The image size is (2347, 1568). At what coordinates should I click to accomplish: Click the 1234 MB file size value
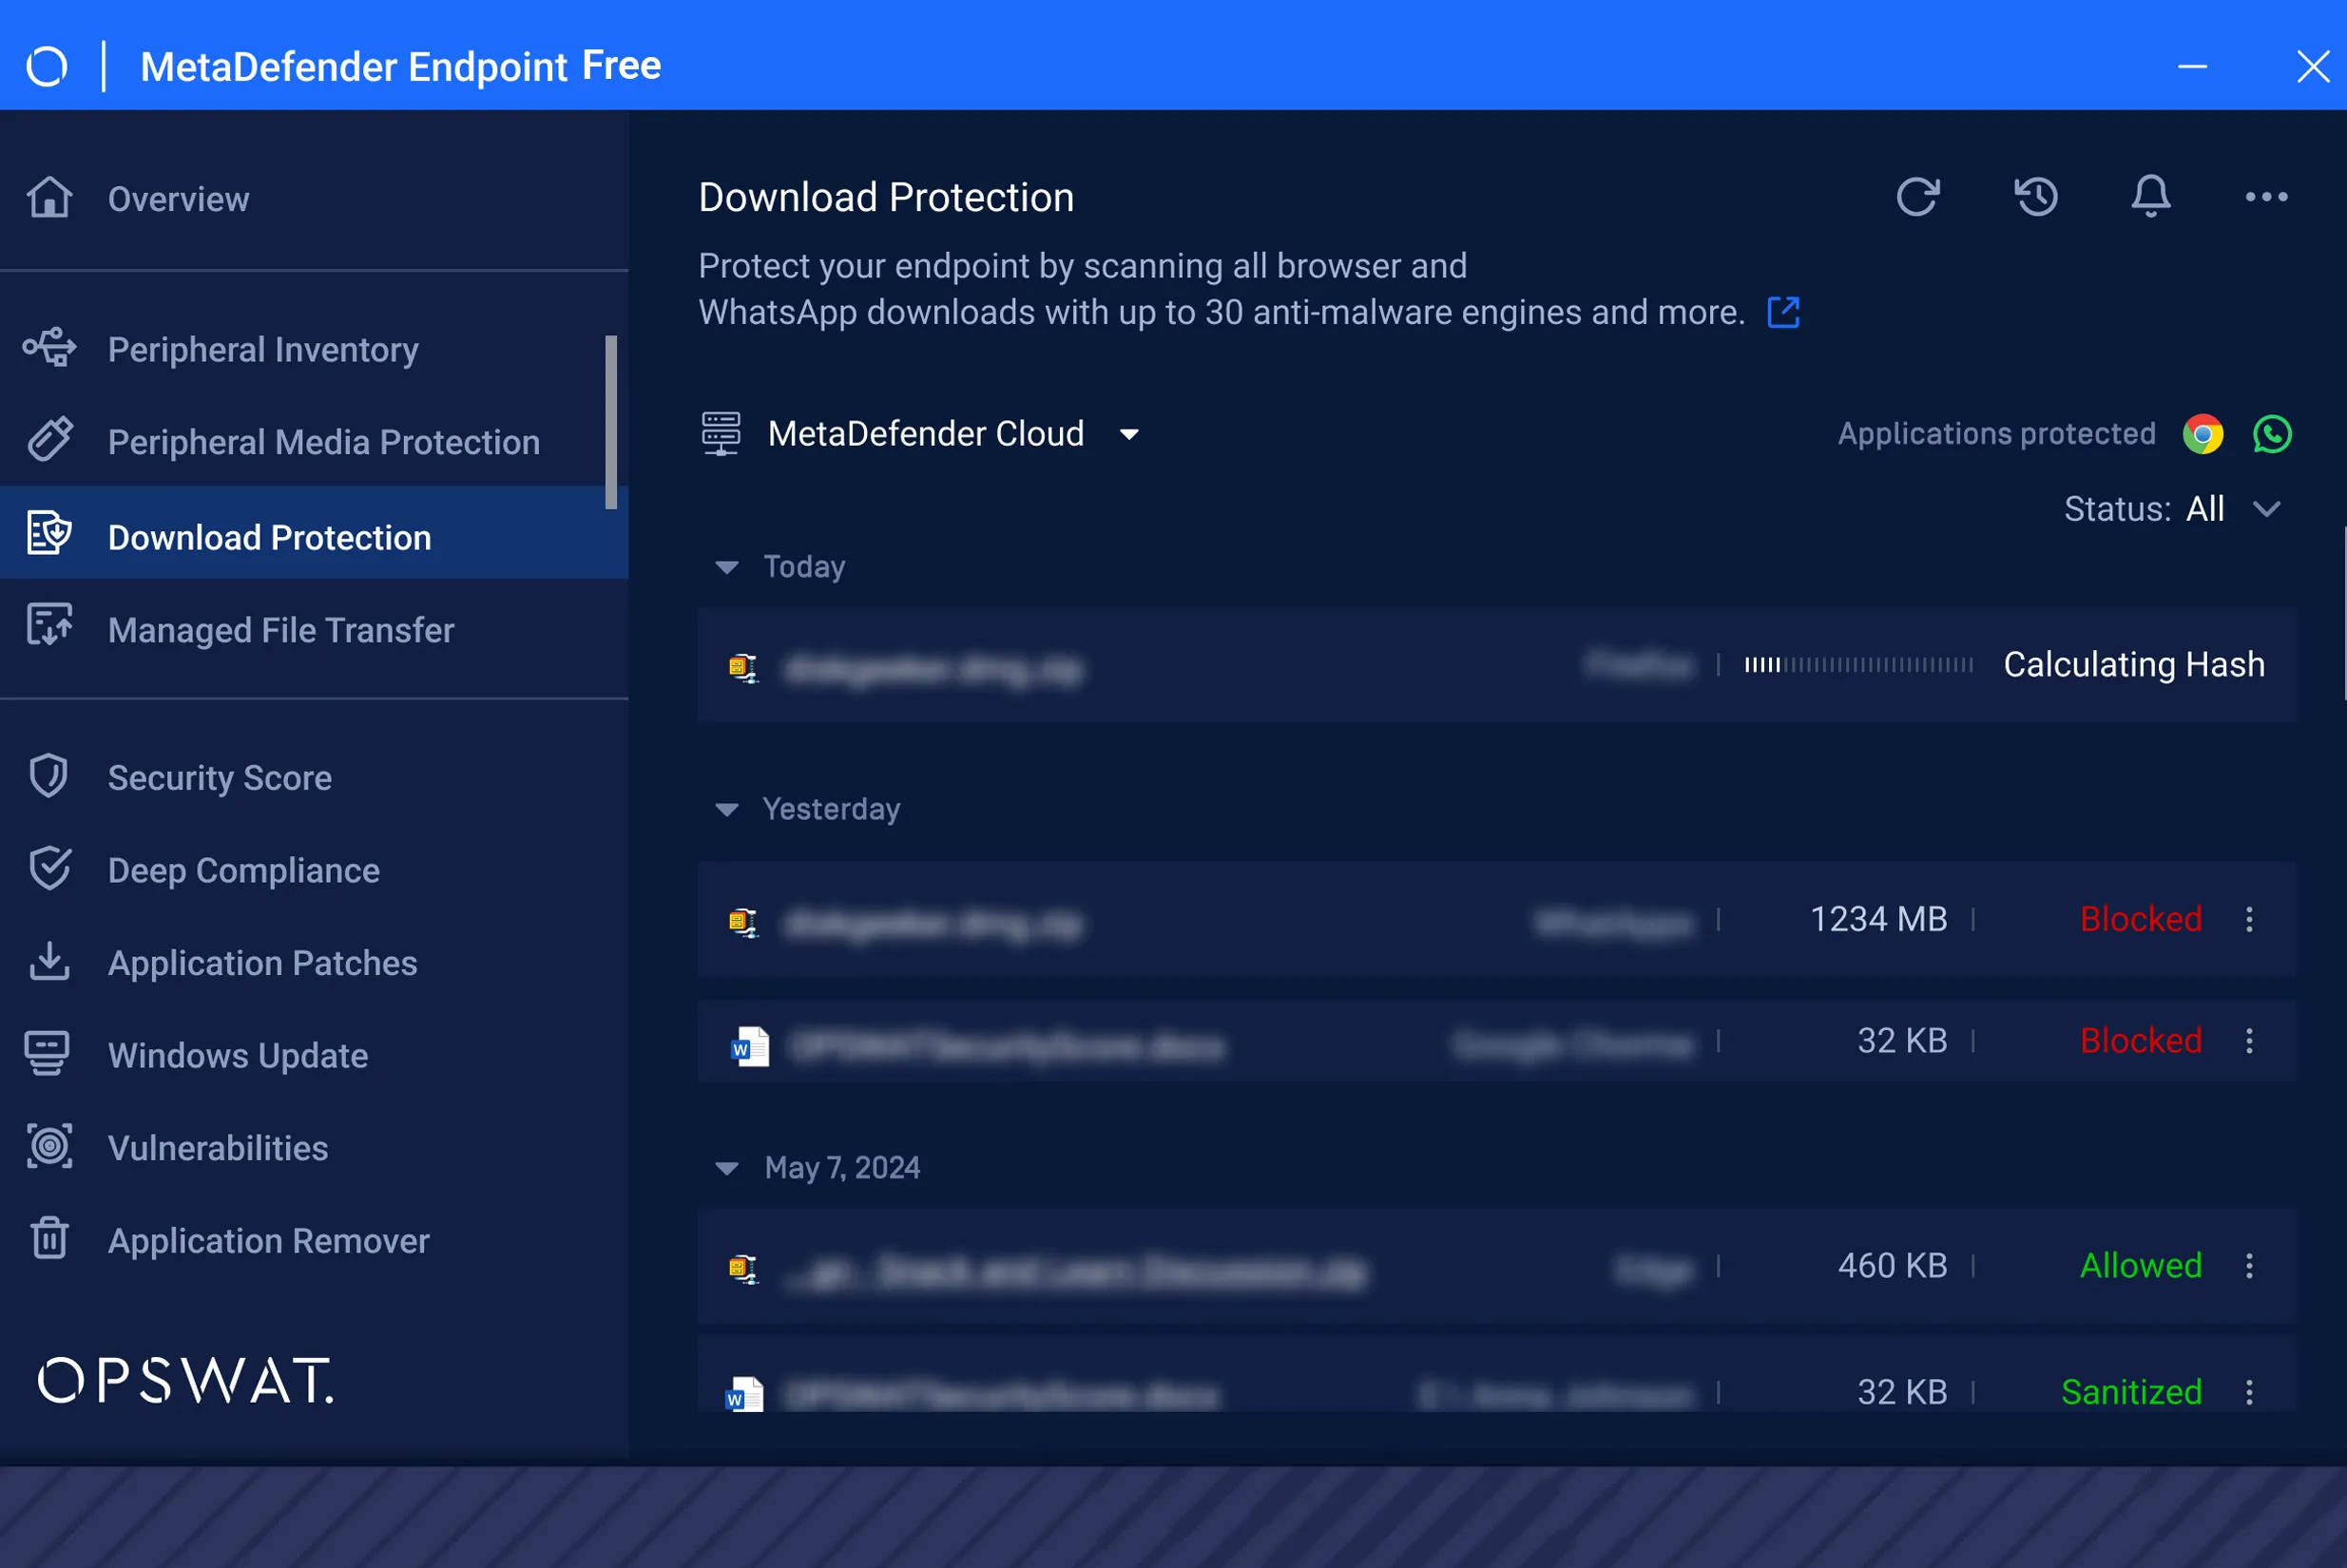click(x=1878, y=920)
